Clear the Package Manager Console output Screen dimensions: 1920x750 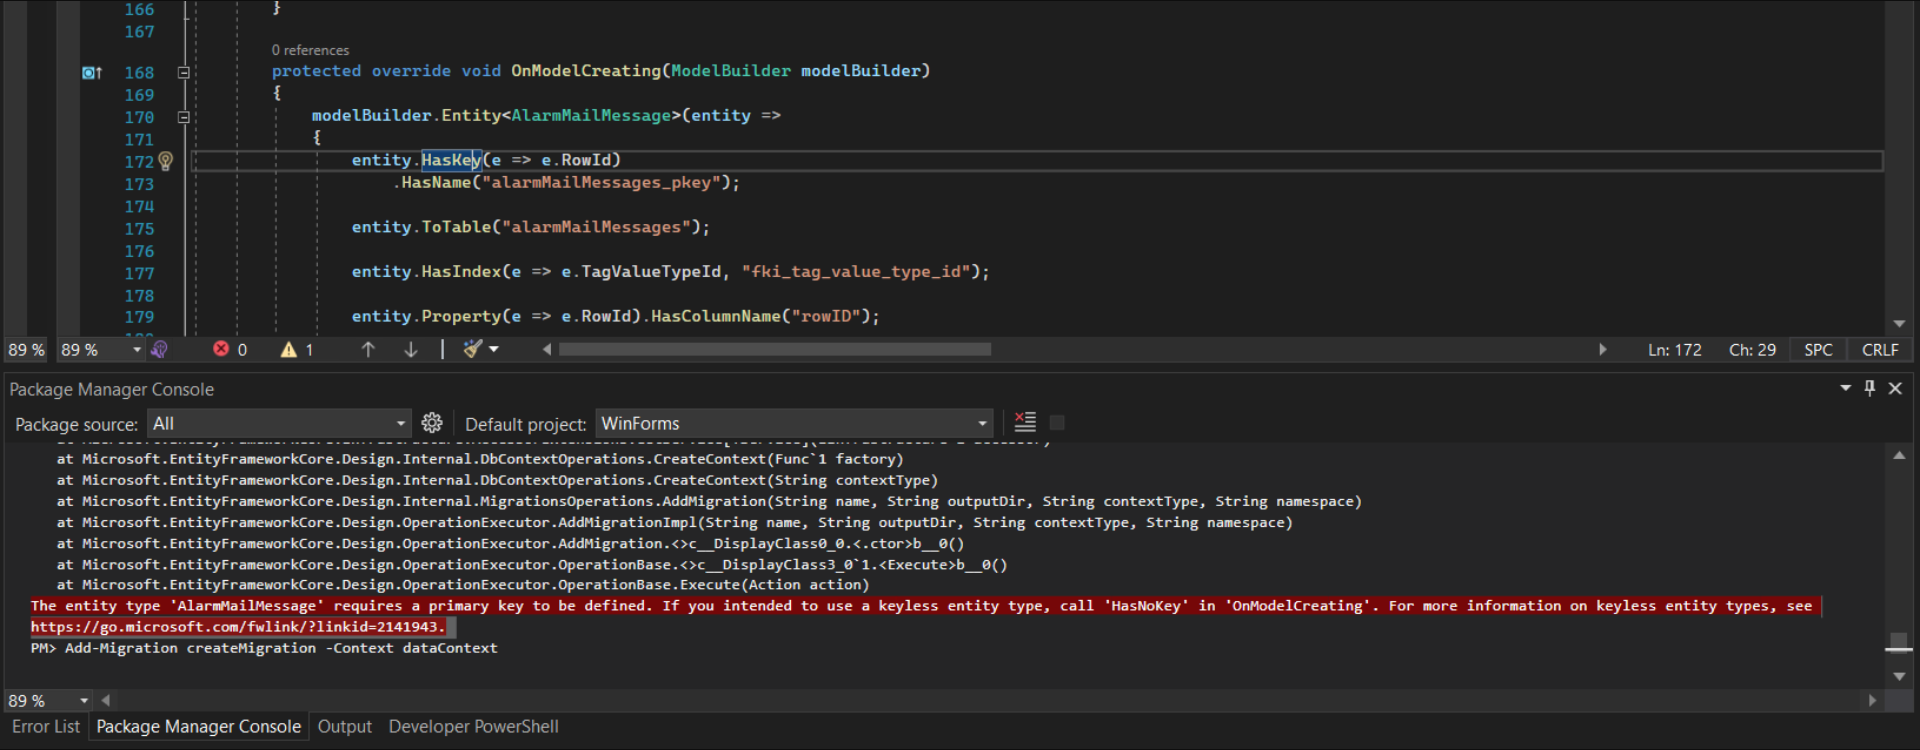pos(1025,423)
